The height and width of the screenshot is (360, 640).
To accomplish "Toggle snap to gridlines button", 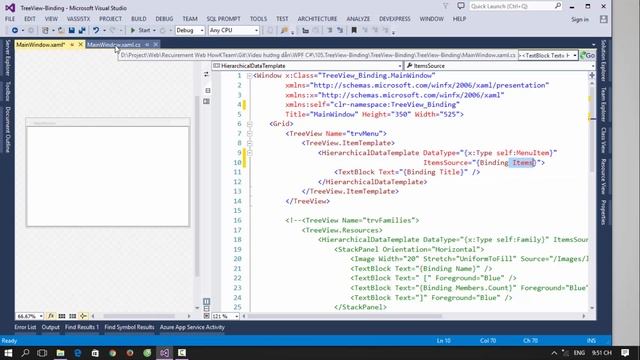I will (x=73, y=316).
